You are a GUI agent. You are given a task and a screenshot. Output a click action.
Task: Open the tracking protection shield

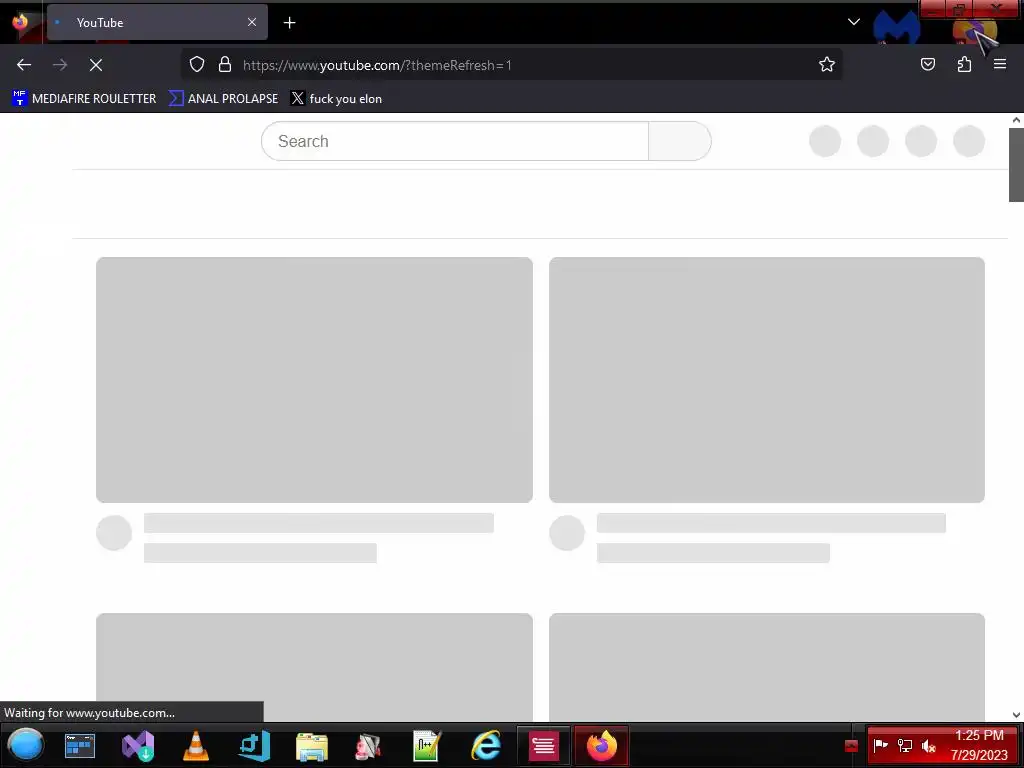[197, 64]
